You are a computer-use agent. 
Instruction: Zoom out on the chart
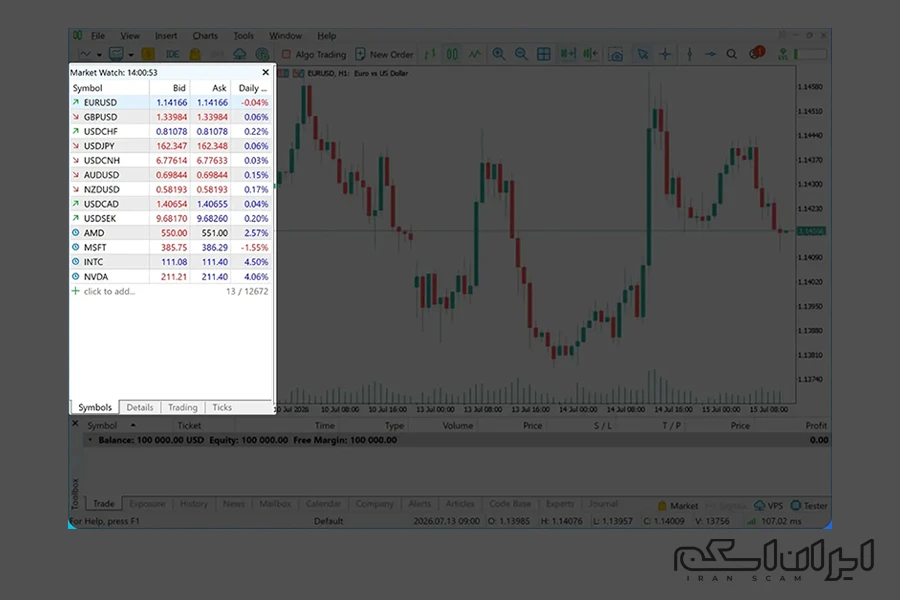[521, 55]
